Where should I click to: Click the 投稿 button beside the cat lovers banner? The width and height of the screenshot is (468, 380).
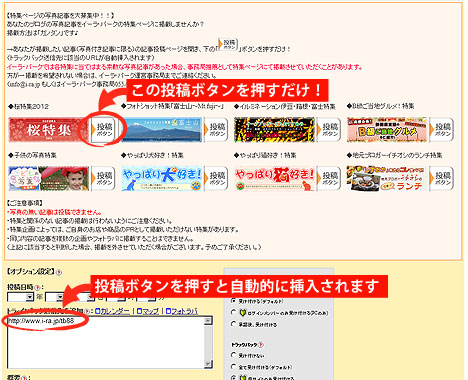(329, 179)
